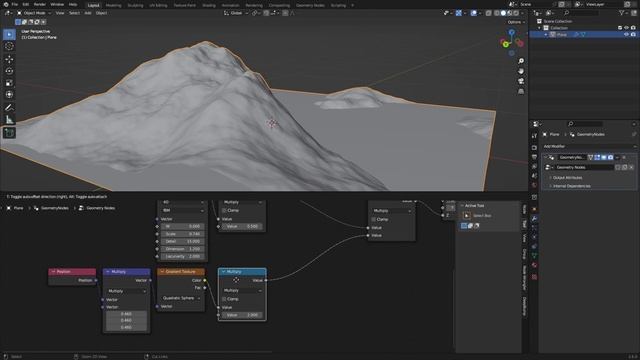
Task: Click the pan hand icon in viewport
Action: 521,71
